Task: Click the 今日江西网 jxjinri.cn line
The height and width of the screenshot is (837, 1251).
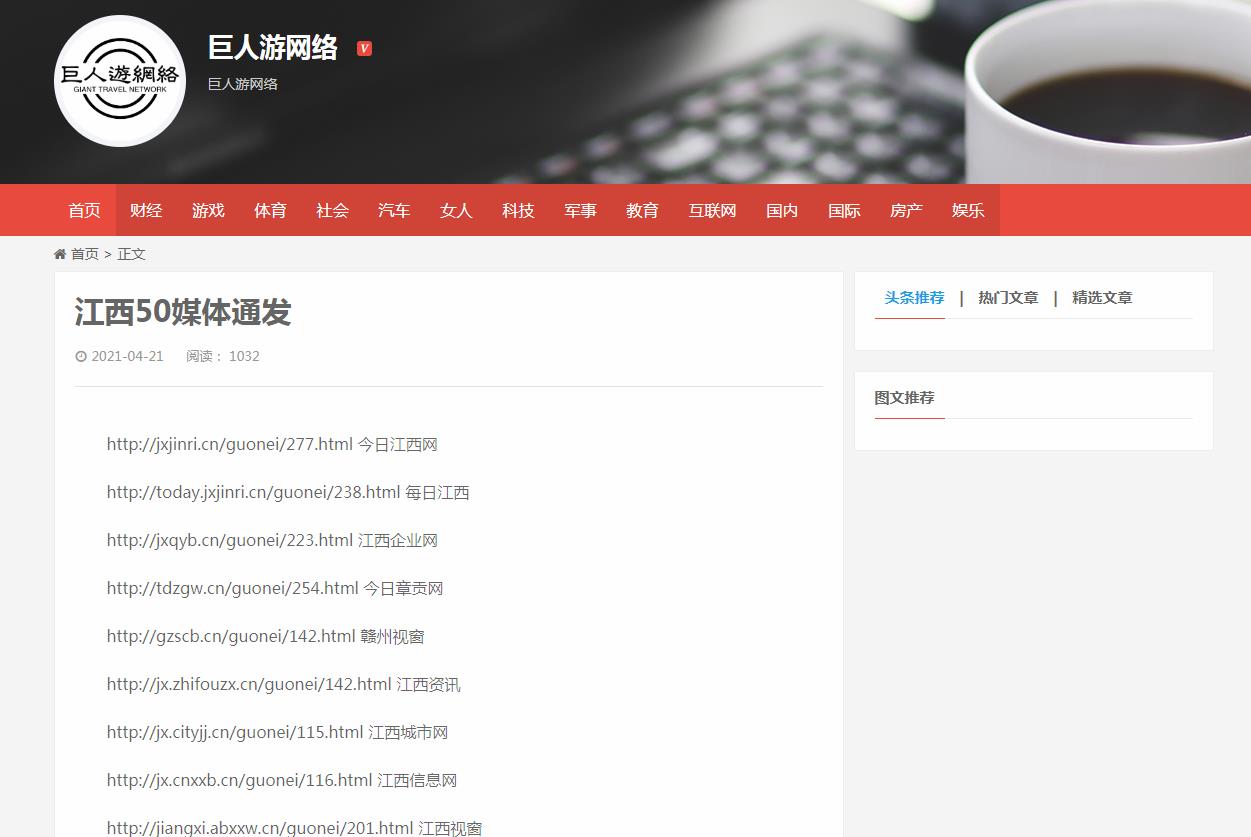Action: point(272,444)
